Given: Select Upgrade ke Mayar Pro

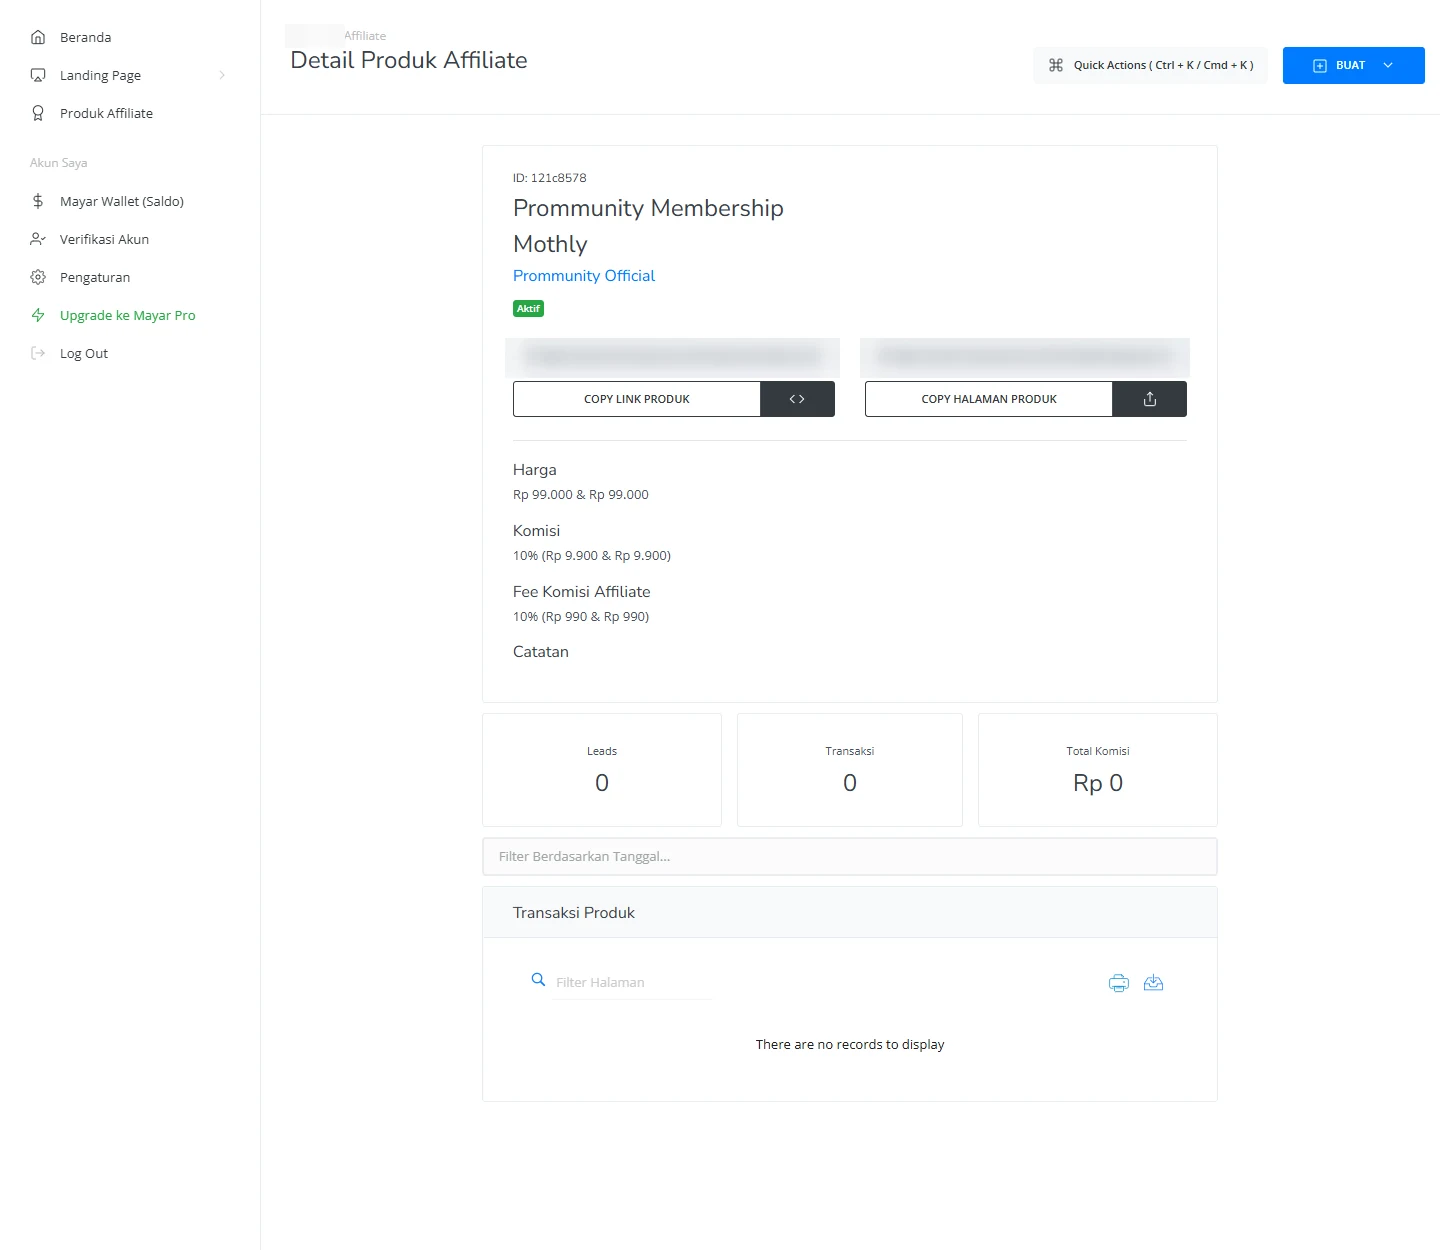Looking at the screenshot, I should [x=127, y=315].
